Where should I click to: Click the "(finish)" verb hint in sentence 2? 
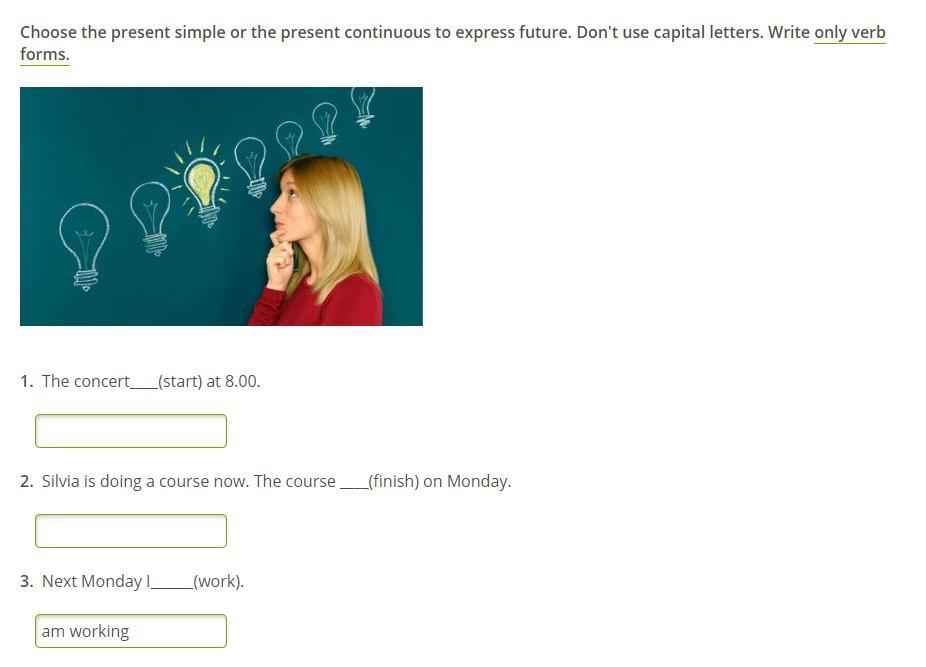pos(393,481)
